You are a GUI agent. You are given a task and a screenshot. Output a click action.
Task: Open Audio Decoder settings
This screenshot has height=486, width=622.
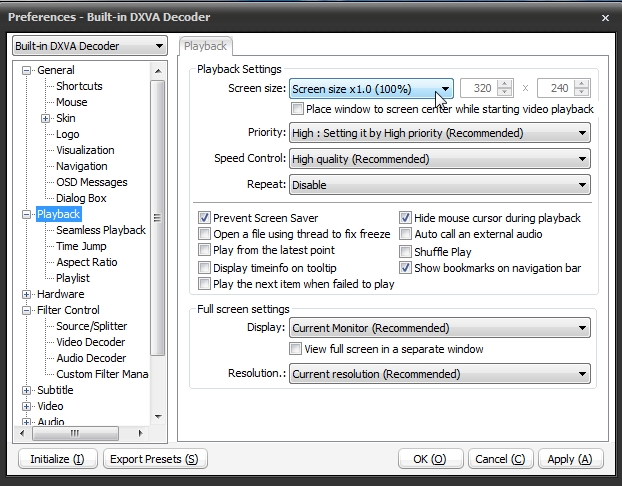(x=91, y=358)
